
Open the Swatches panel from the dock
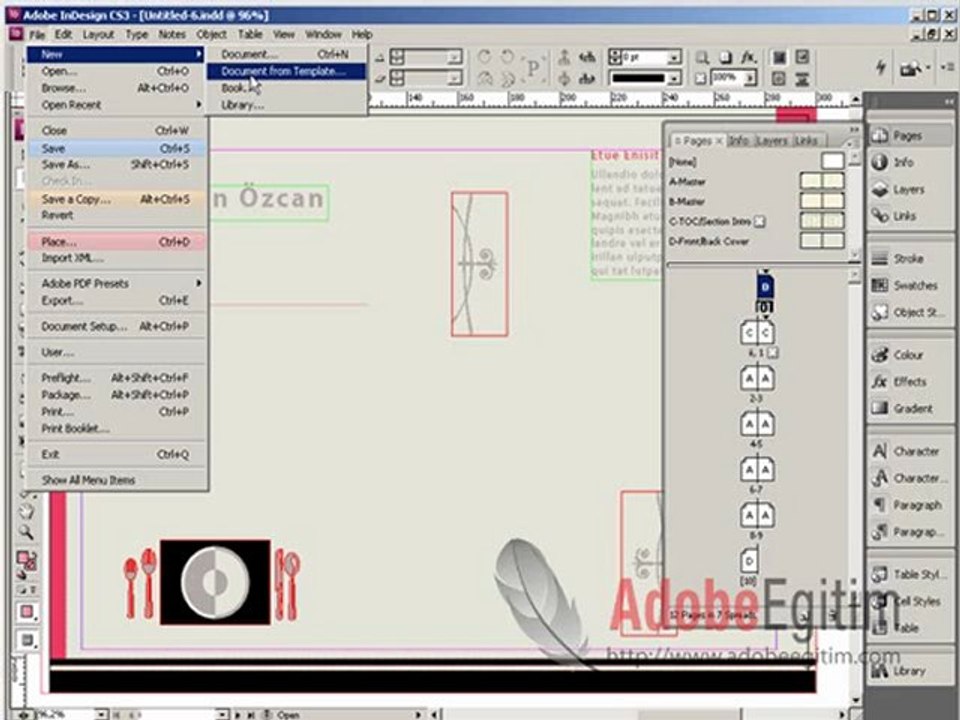pyautogui.click(x=909, y=285)
